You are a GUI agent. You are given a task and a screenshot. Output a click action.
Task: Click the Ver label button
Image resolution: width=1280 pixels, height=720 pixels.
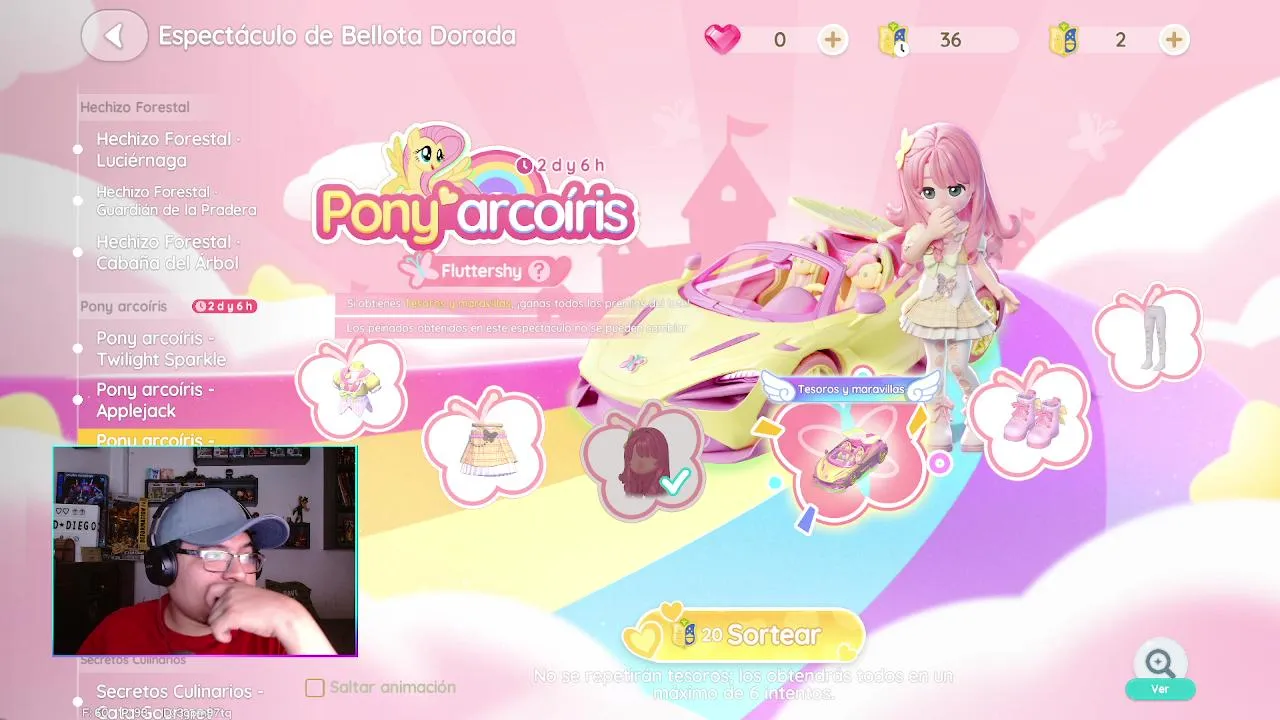(1160, 689)
